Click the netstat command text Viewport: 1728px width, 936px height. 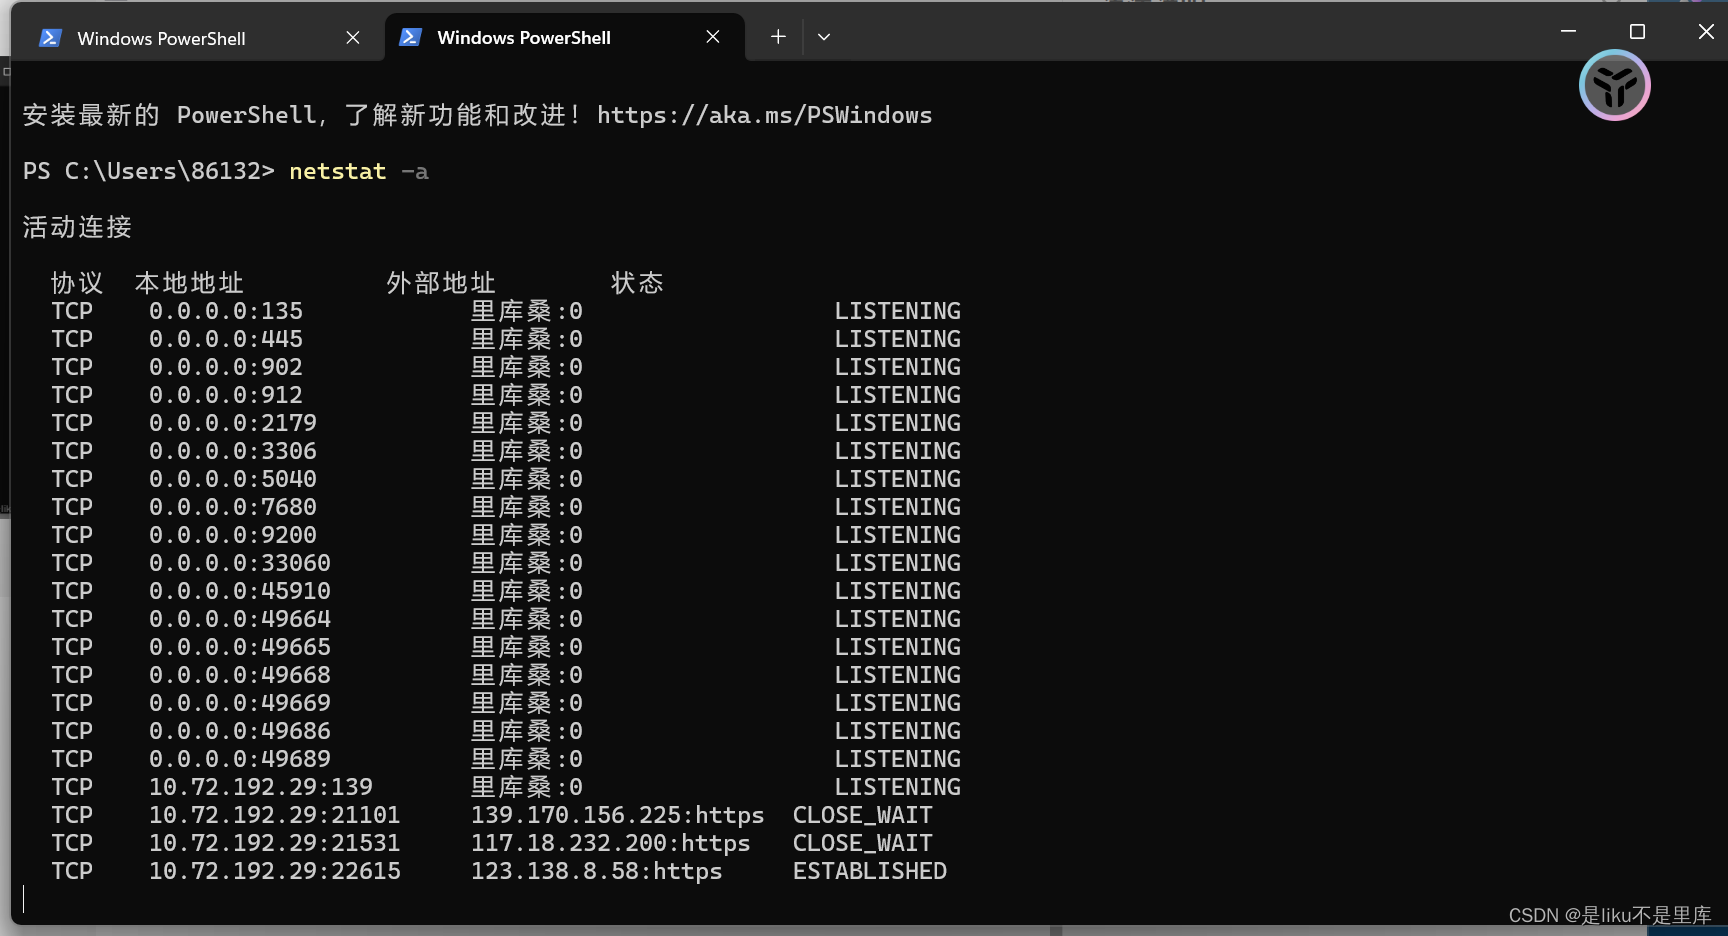pos(337,172)
